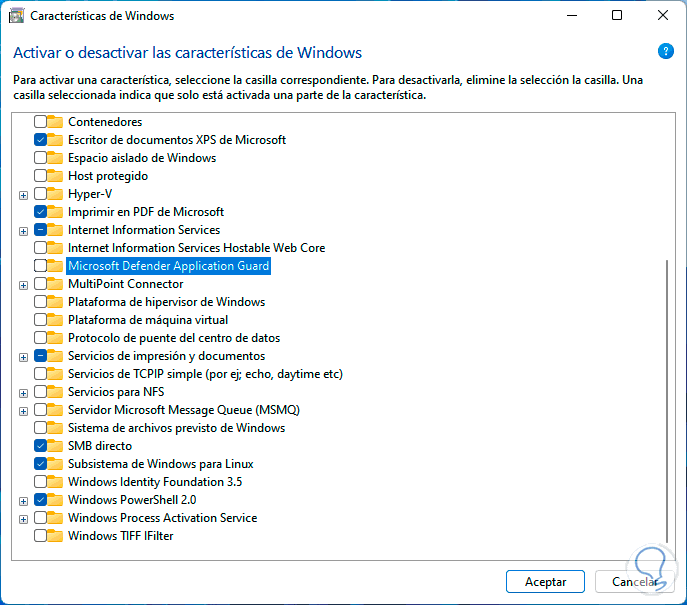Enable Servicios de TCPIP simple checkbox
687x605 pixels.
40,374
